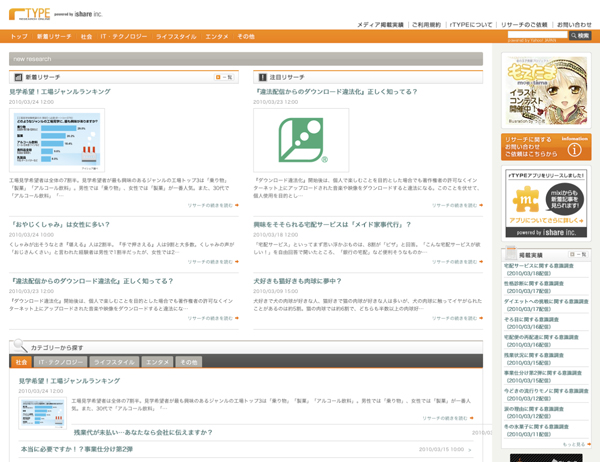Click the magnifier search button labeled 検索
This screenshot has width=600, height=462.
point(580,36)
